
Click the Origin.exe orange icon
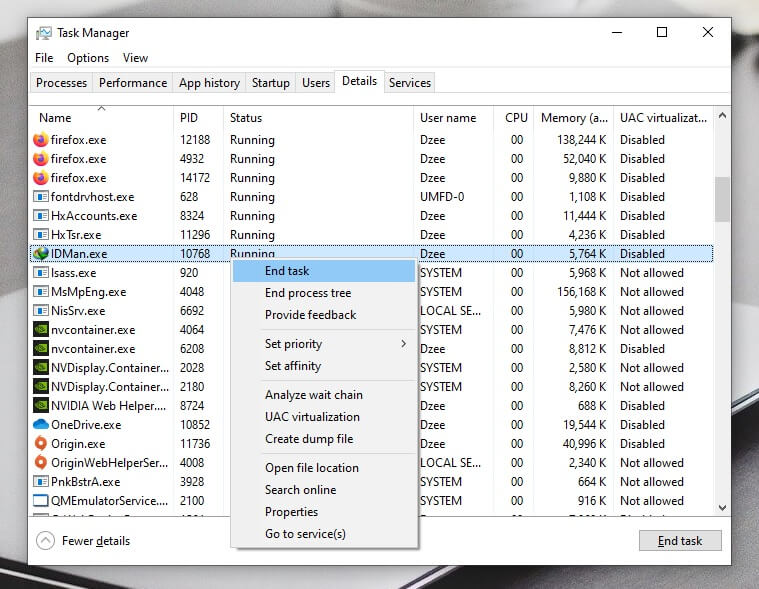click(41, 443)
